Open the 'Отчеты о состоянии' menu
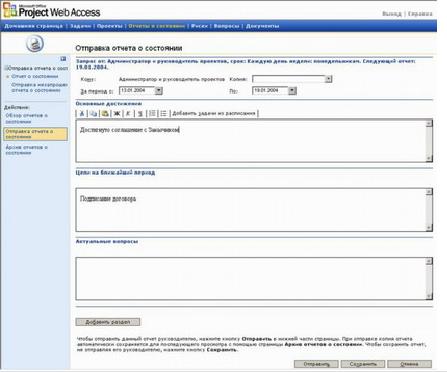 point(157,26)
